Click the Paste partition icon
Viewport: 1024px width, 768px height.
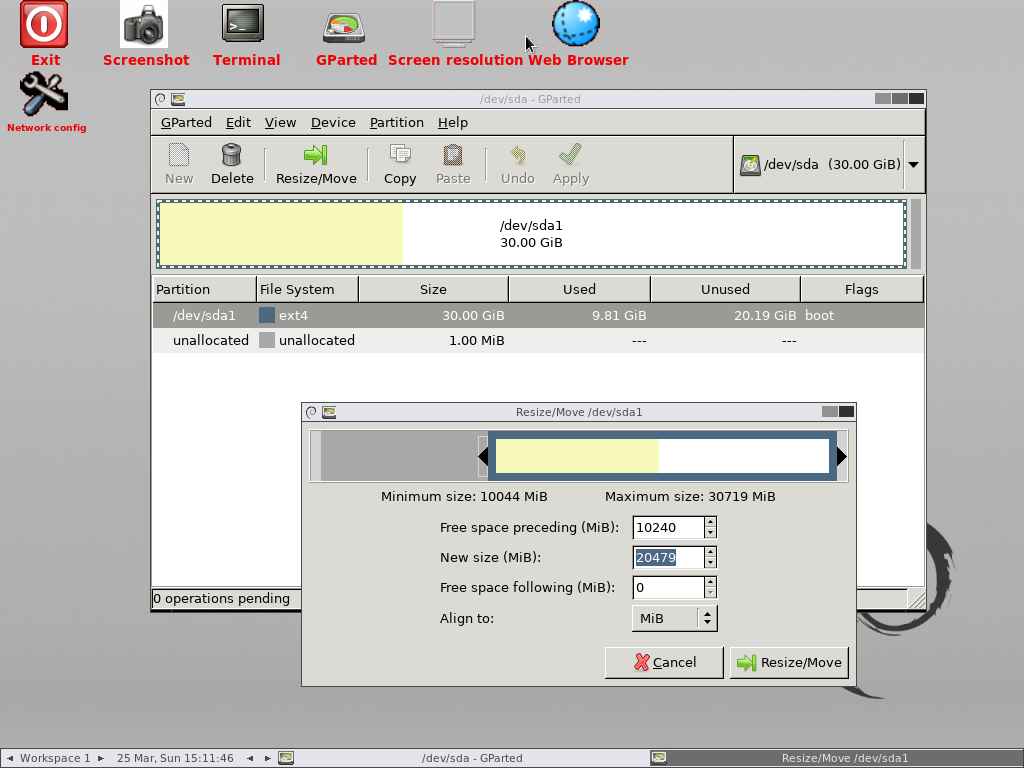(452, 163)
